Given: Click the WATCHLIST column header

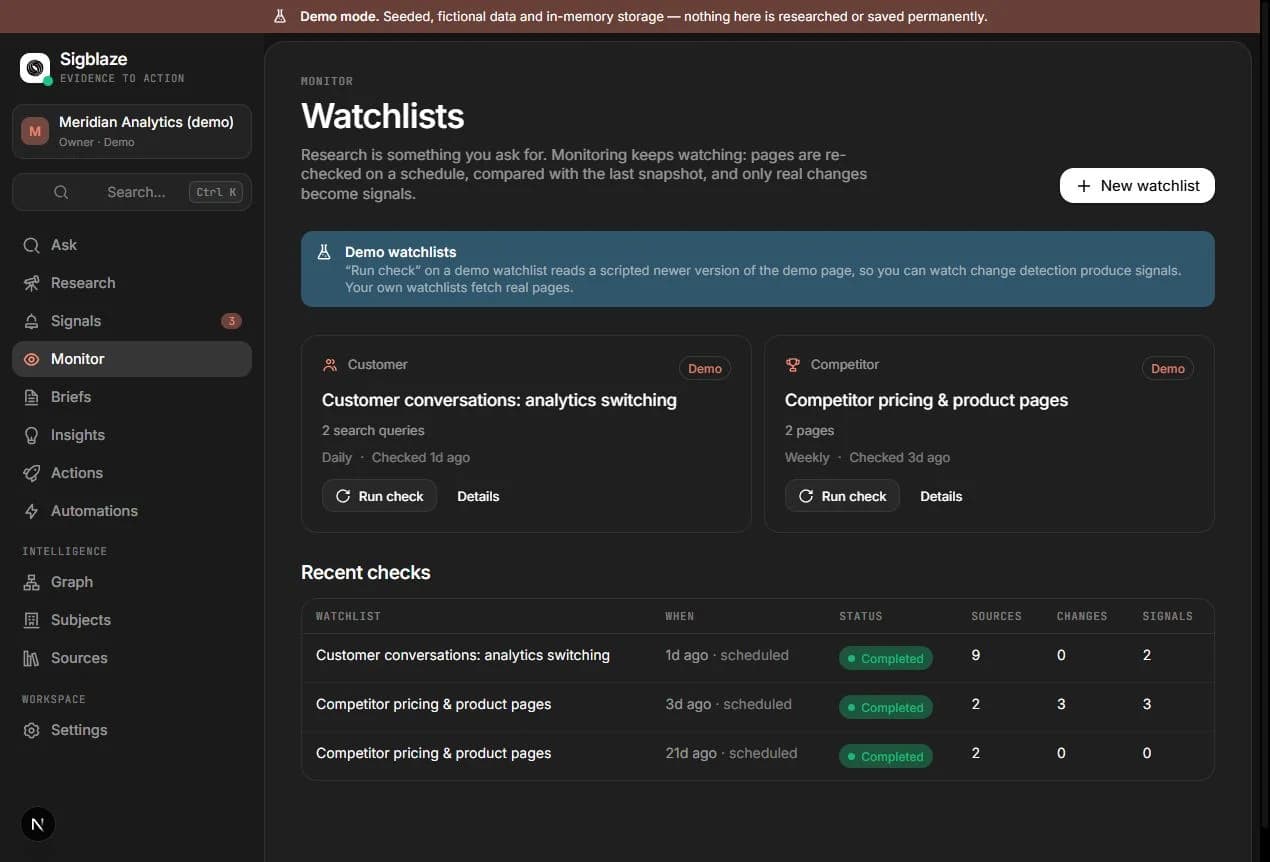Looking at the screenshot, I should click(348, 616).
